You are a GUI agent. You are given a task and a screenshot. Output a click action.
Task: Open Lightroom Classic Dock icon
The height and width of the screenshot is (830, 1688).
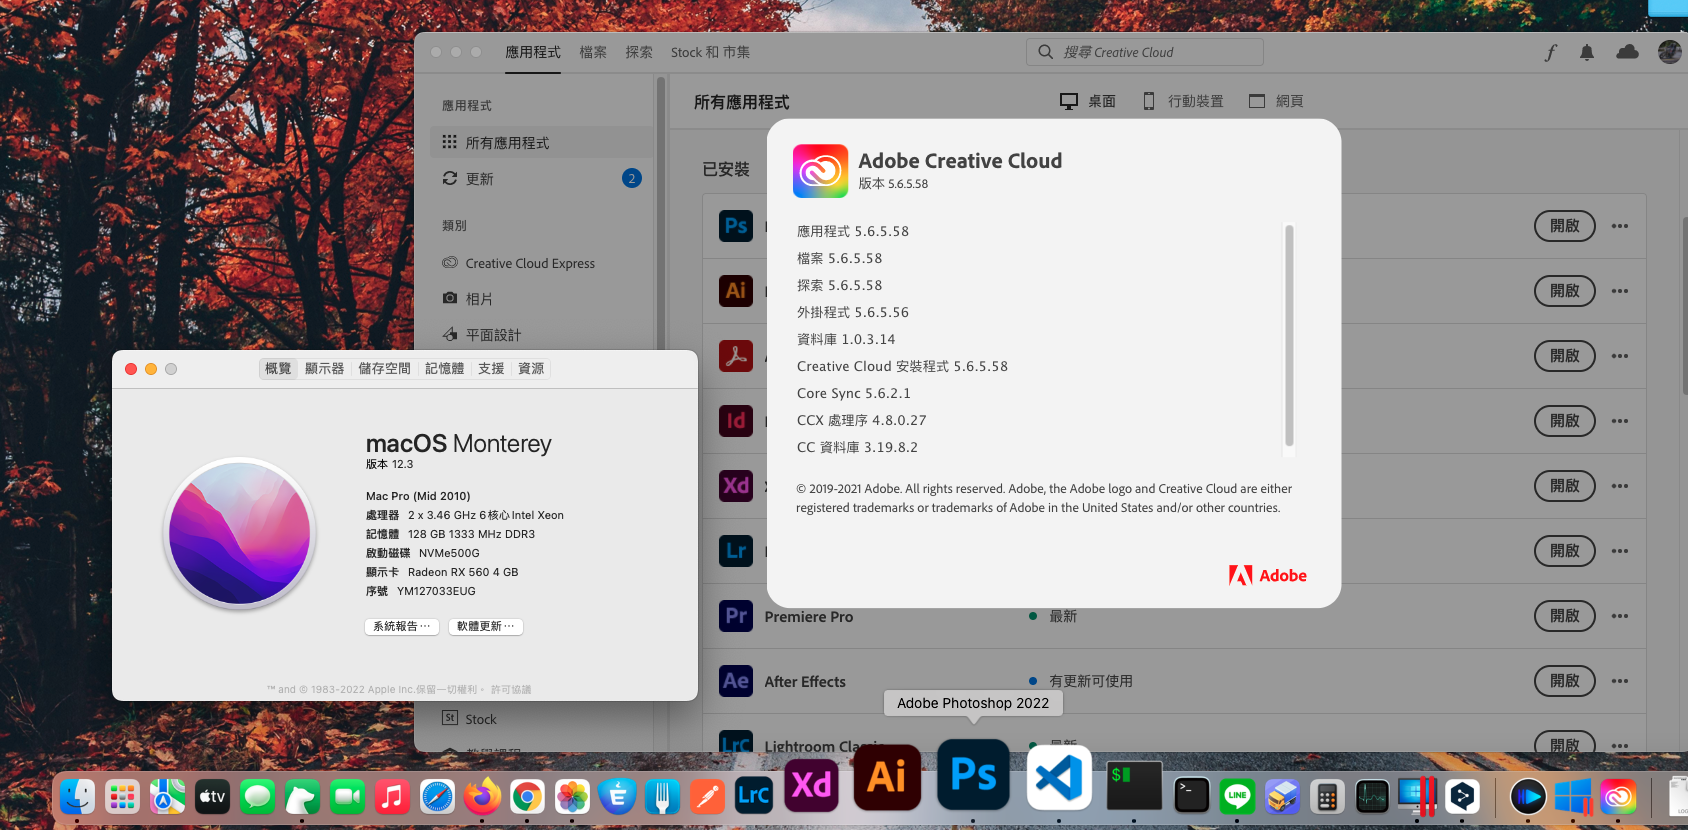753,795
